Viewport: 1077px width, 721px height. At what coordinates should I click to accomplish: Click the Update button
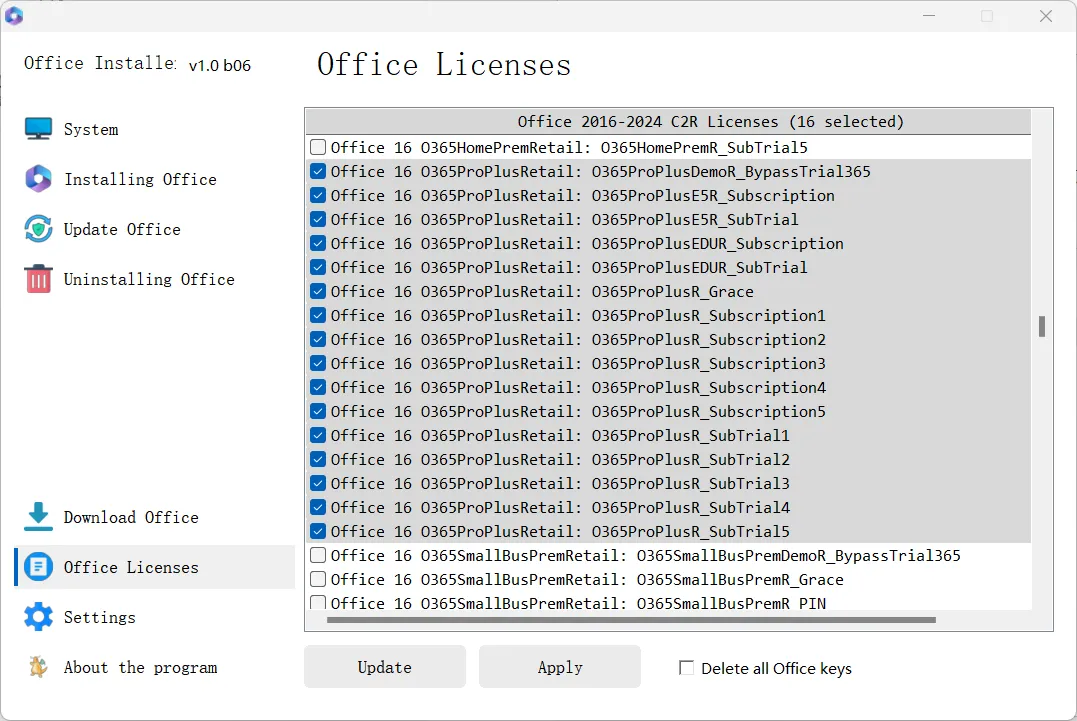385,667
